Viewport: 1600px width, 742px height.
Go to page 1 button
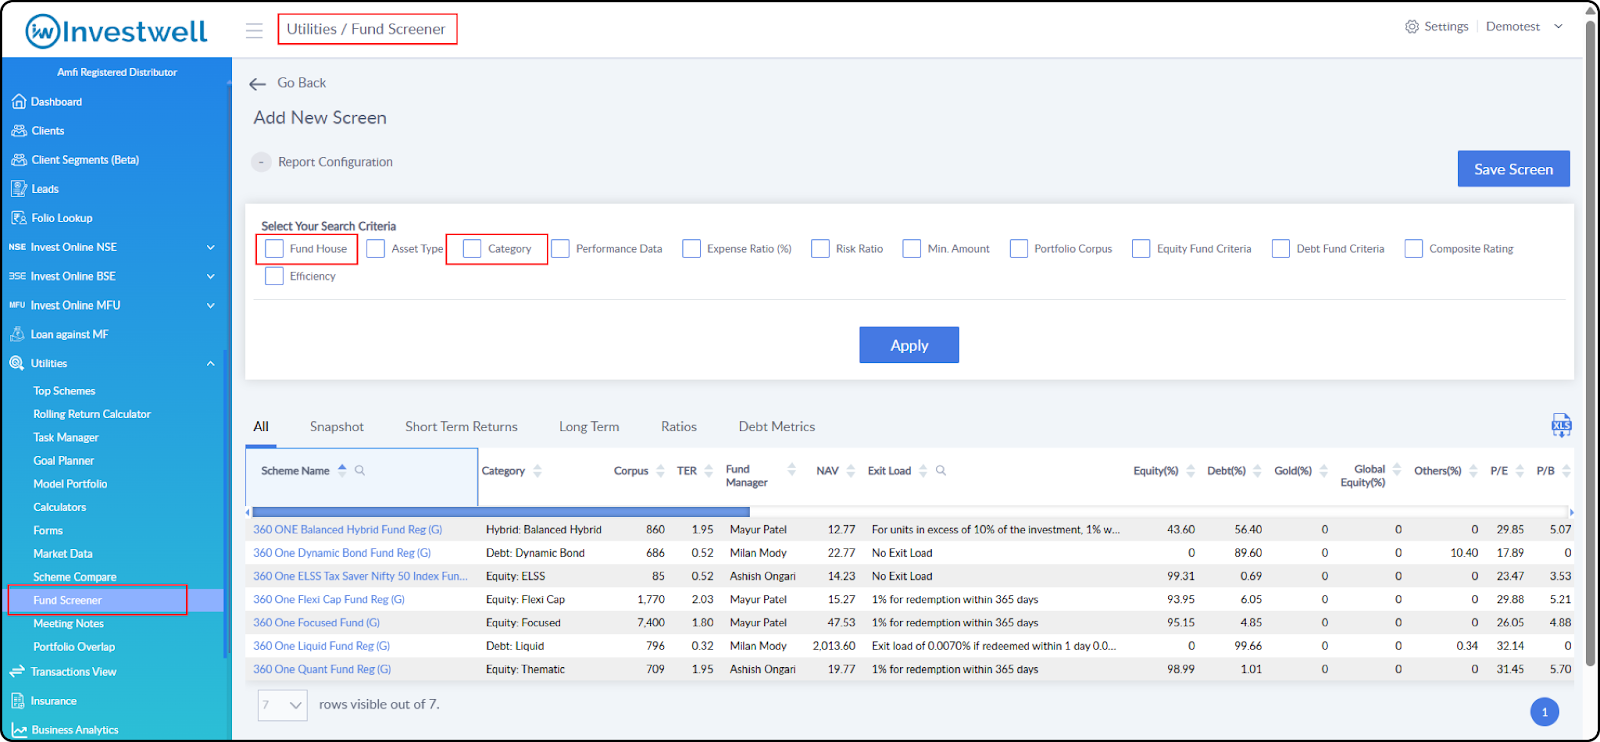[x=1544, y=712]
